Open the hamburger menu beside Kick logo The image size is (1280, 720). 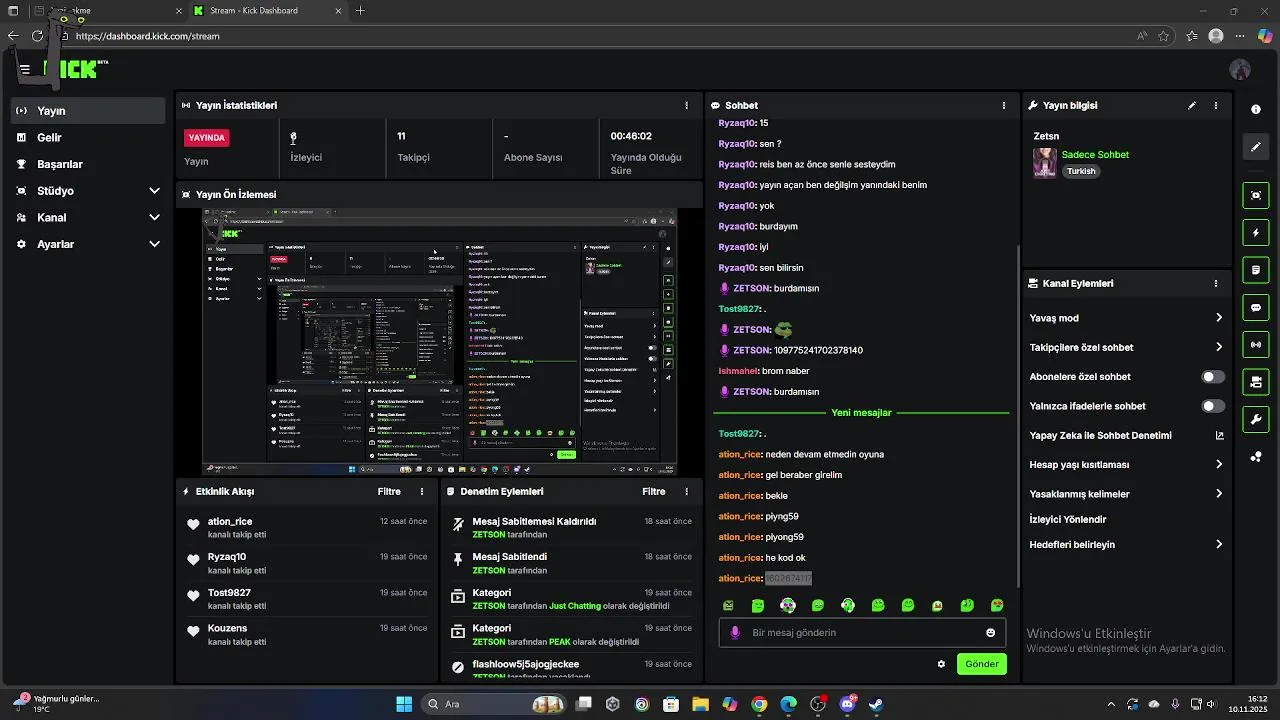pos(25,70)
